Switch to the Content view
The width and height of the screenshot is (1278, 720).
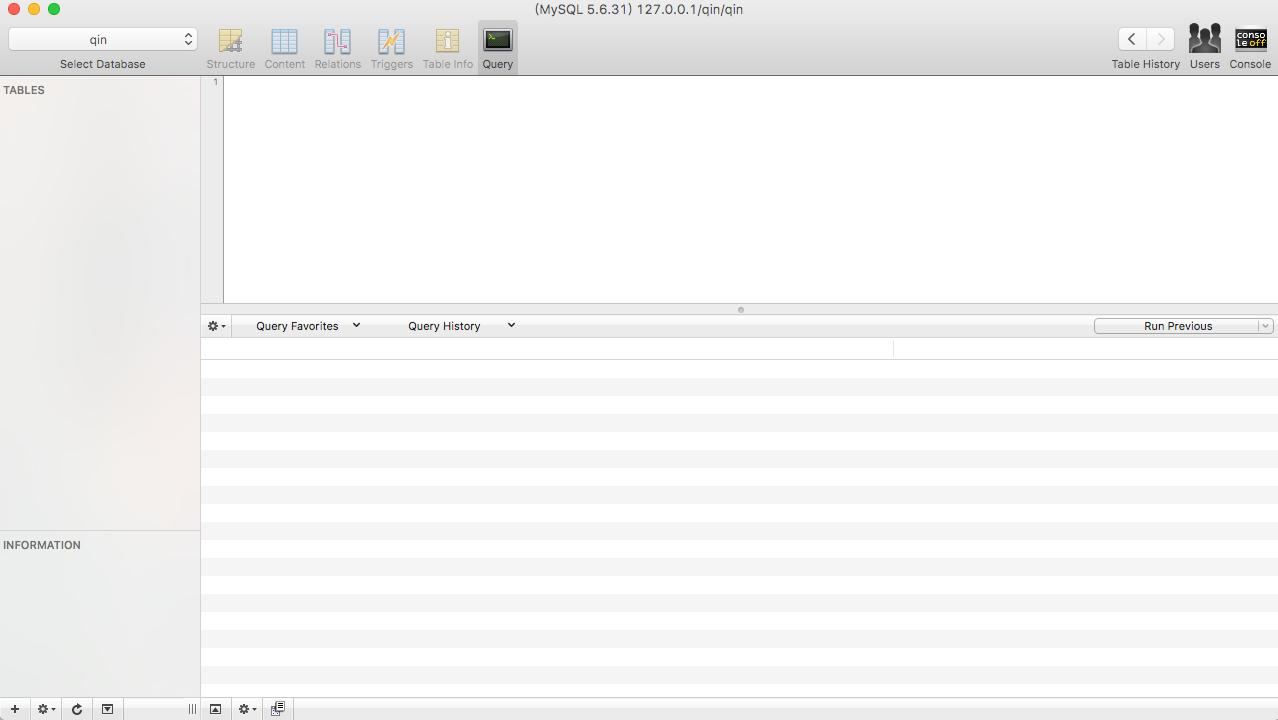[284, 48]
